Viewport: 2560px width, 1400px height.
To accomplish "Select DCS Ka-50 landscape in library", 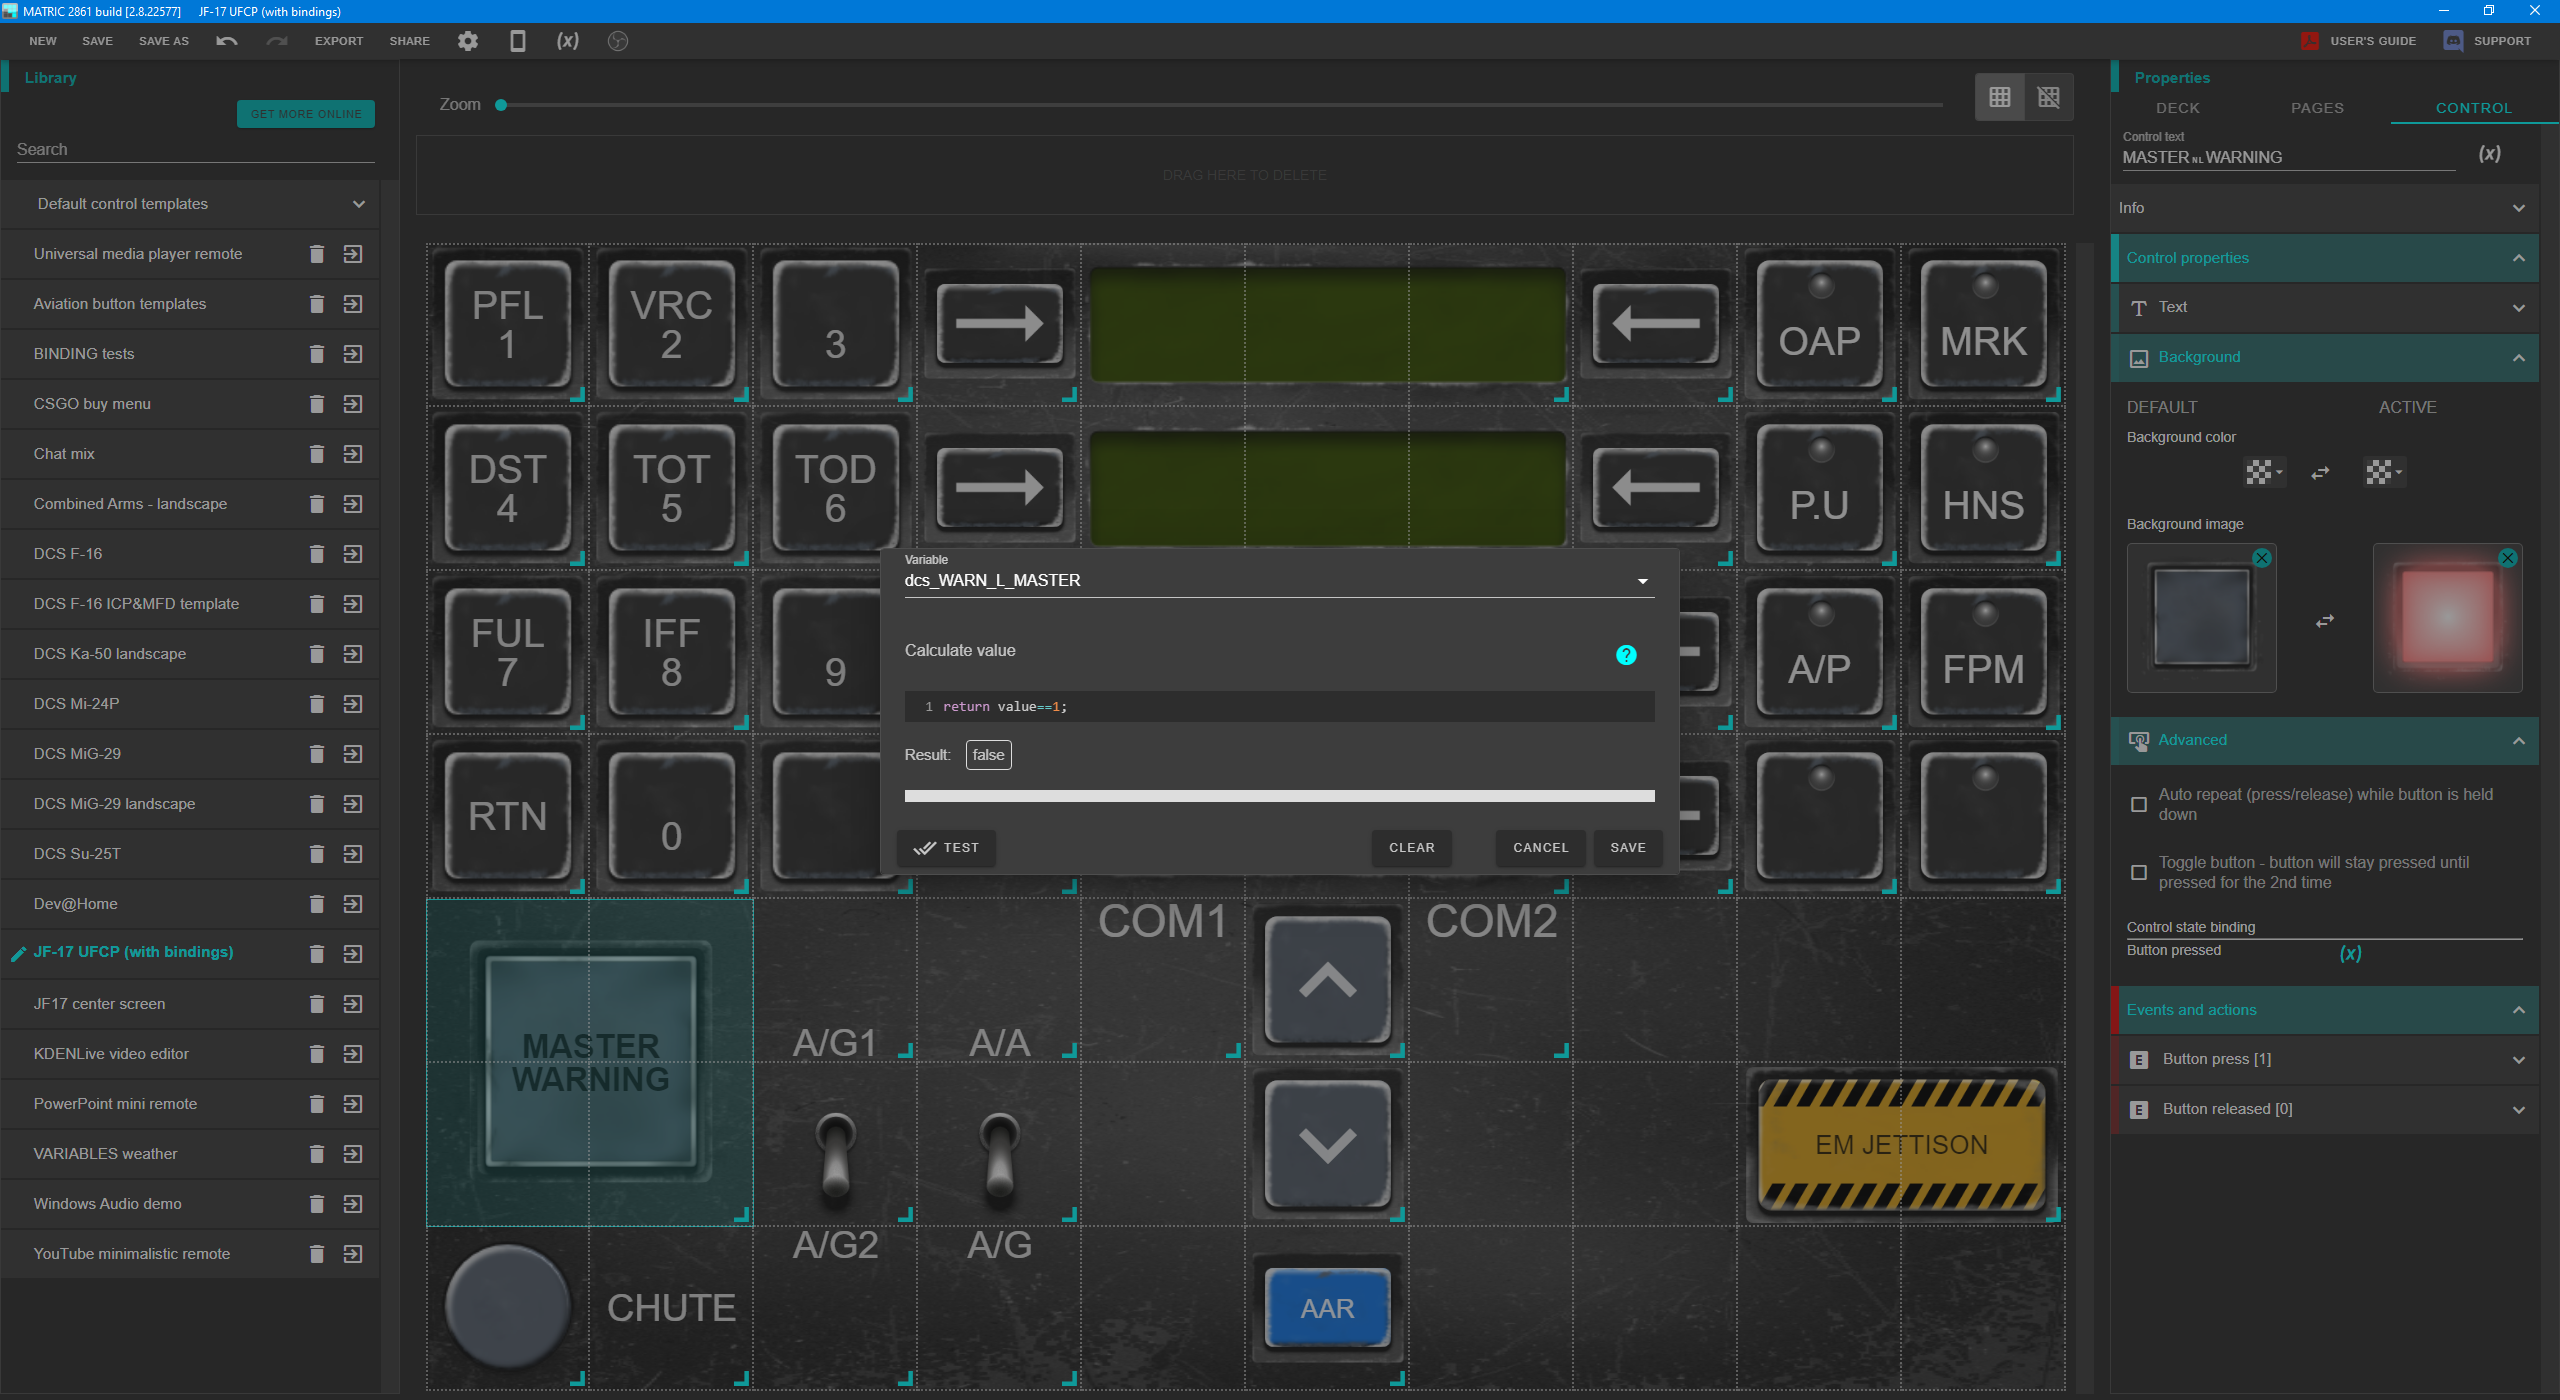I will click(110, 654).
